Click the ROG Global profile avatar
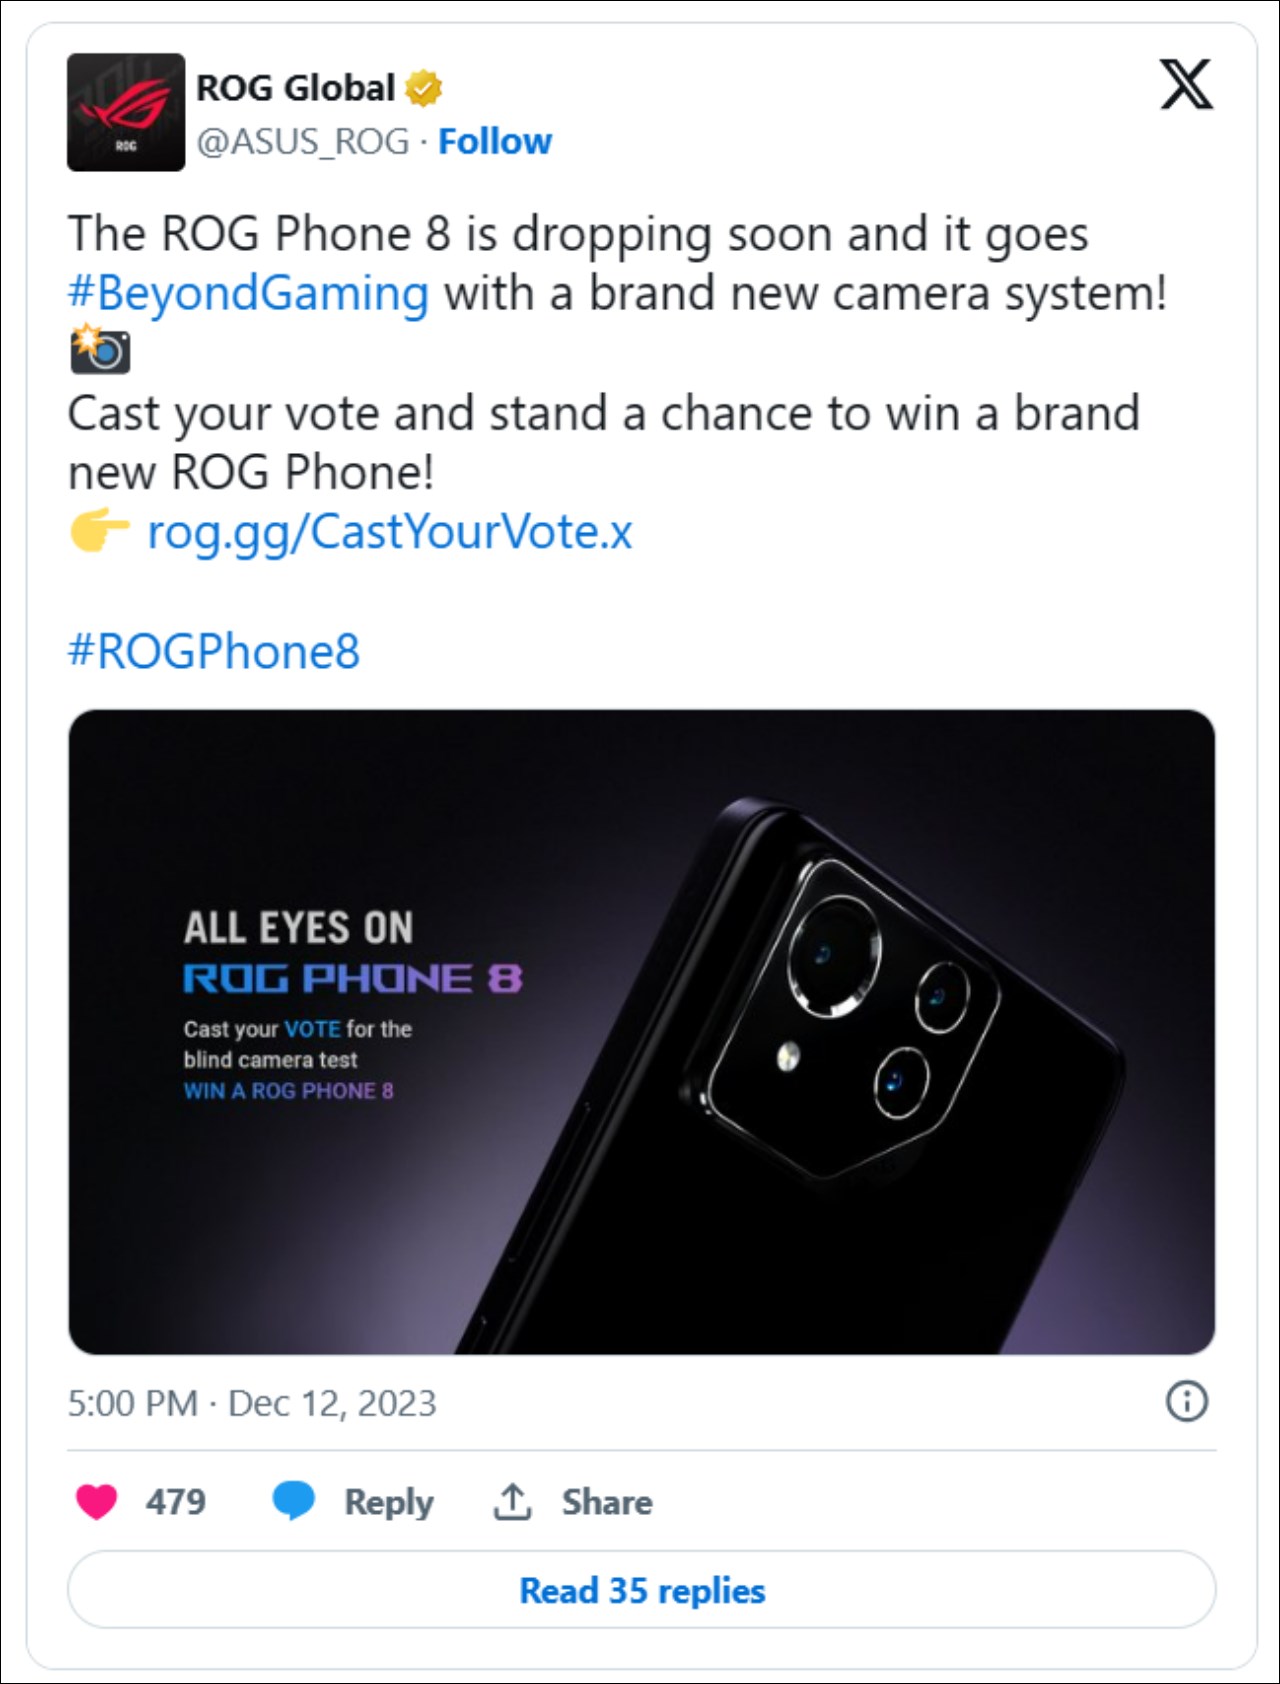The width and height of the screenshot is (1280, 1684). coord(124,113)
